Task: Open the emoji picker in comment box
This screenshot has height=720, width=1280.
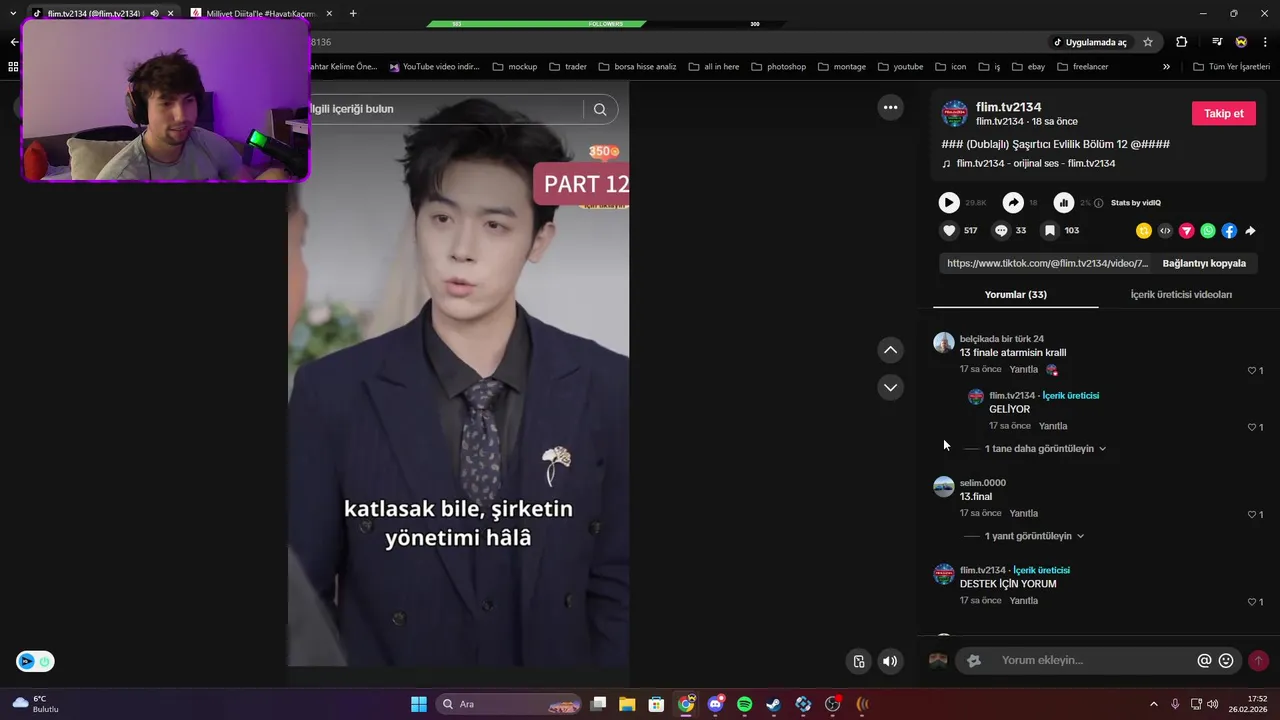Action: [x=1226, y=661]
